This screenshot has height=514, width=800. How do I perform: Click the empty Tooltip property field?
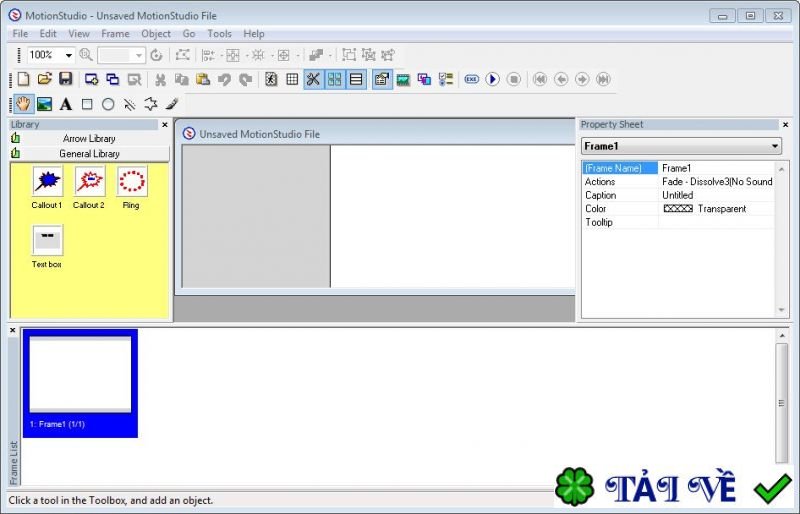click(x=716, y=223)
